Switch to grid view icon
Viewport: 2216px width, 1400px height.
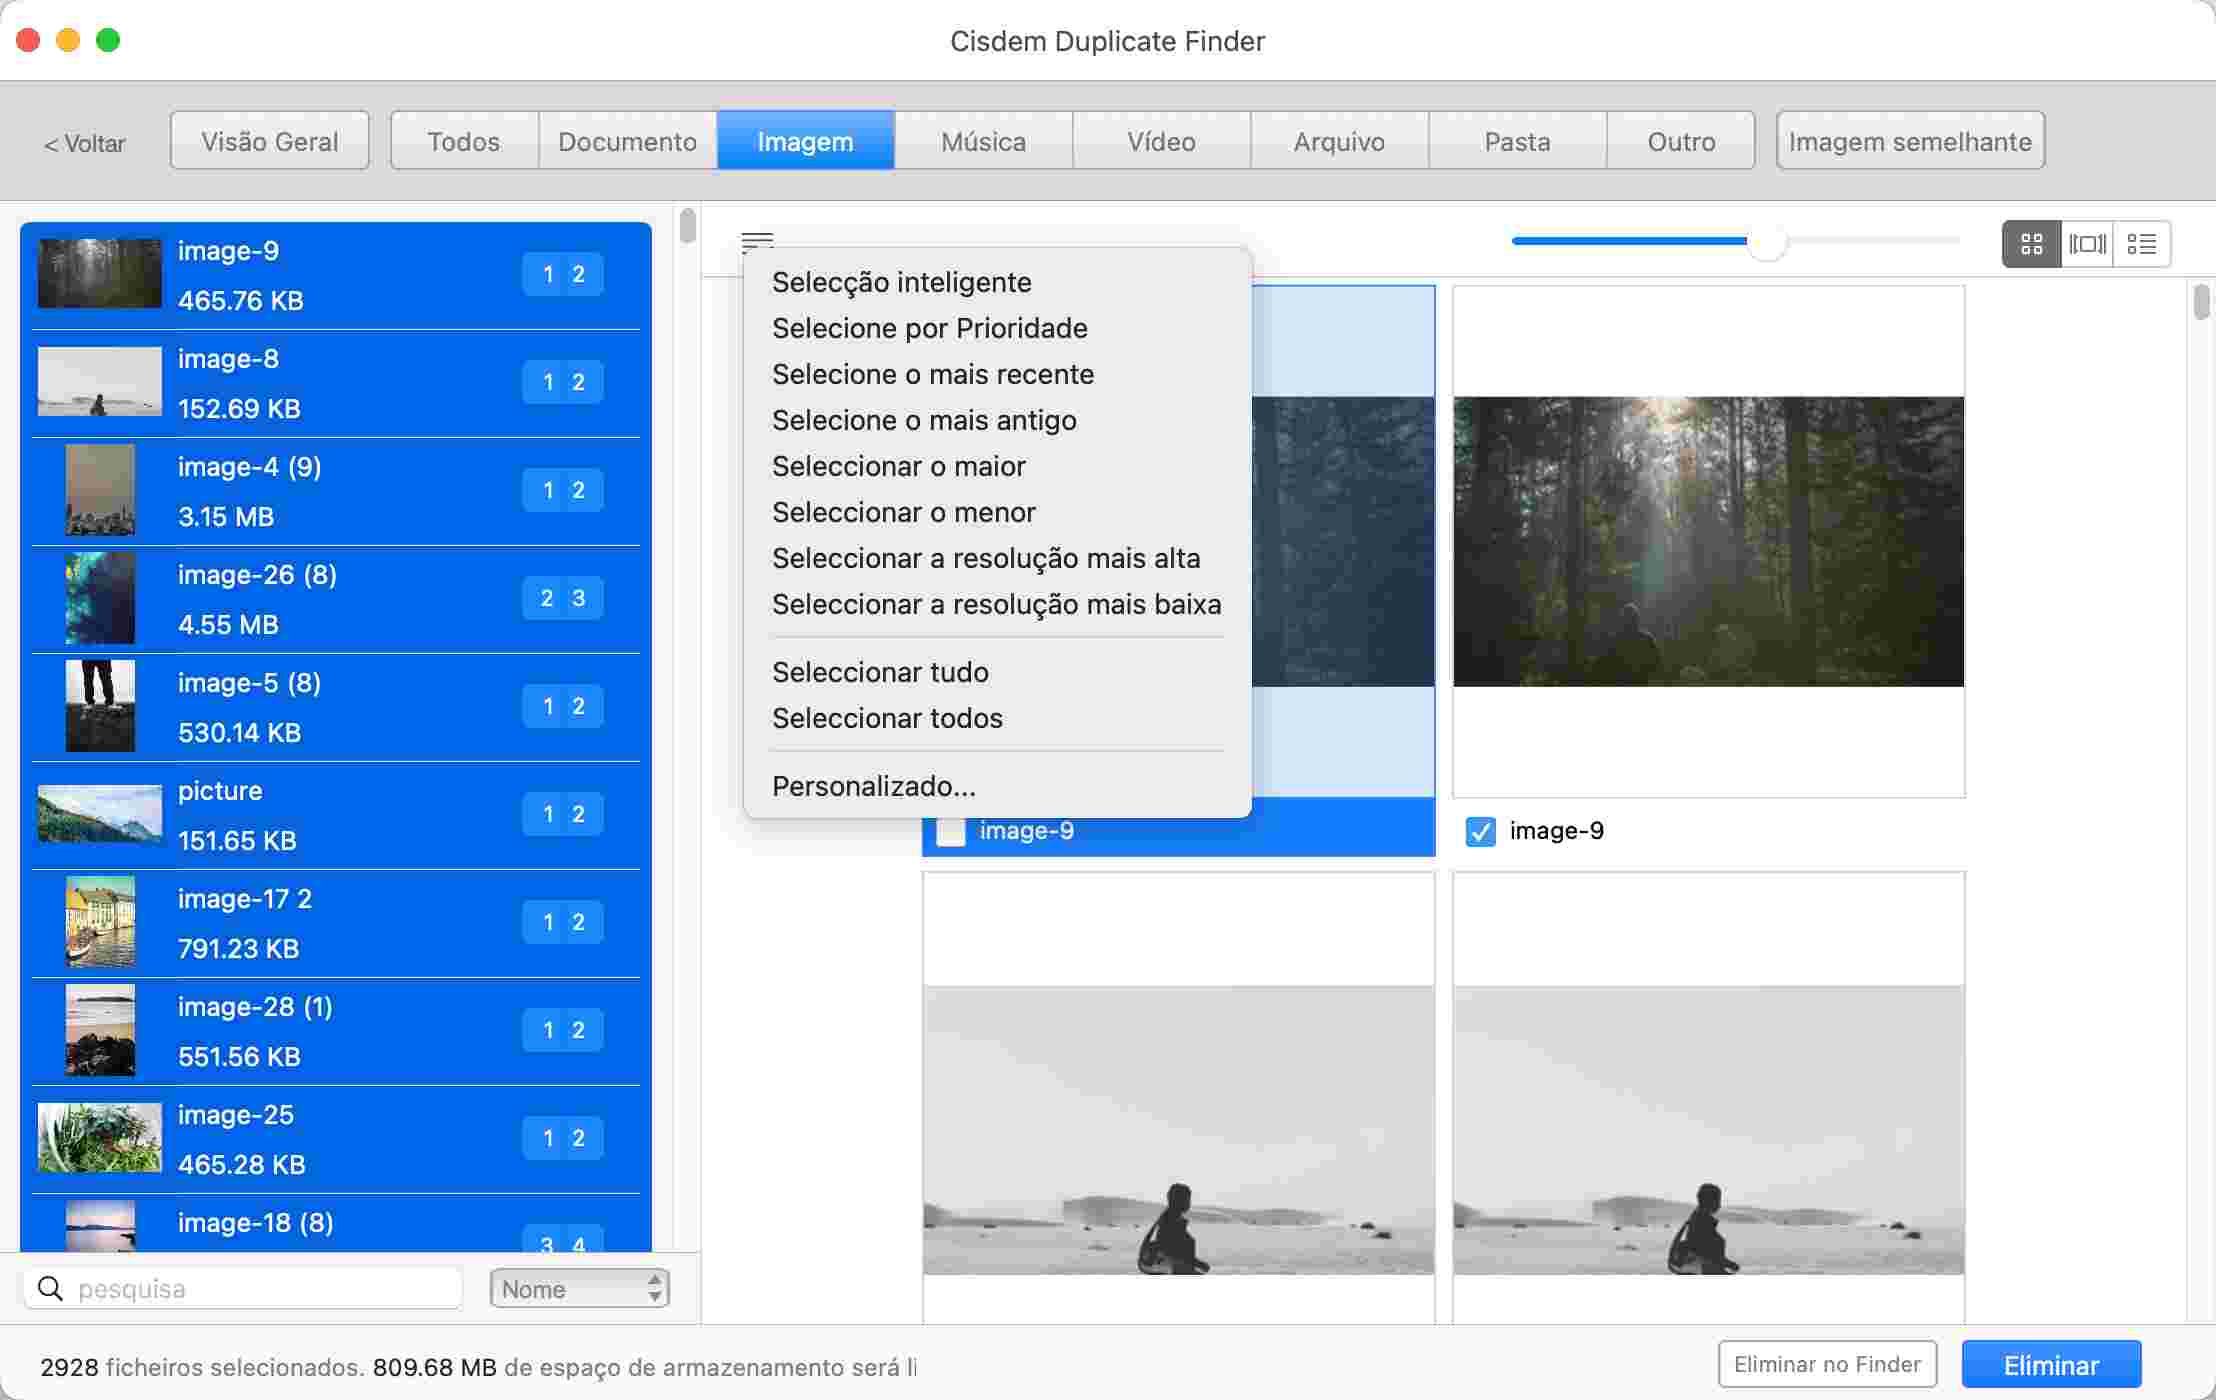click(x=2031, y=244)
